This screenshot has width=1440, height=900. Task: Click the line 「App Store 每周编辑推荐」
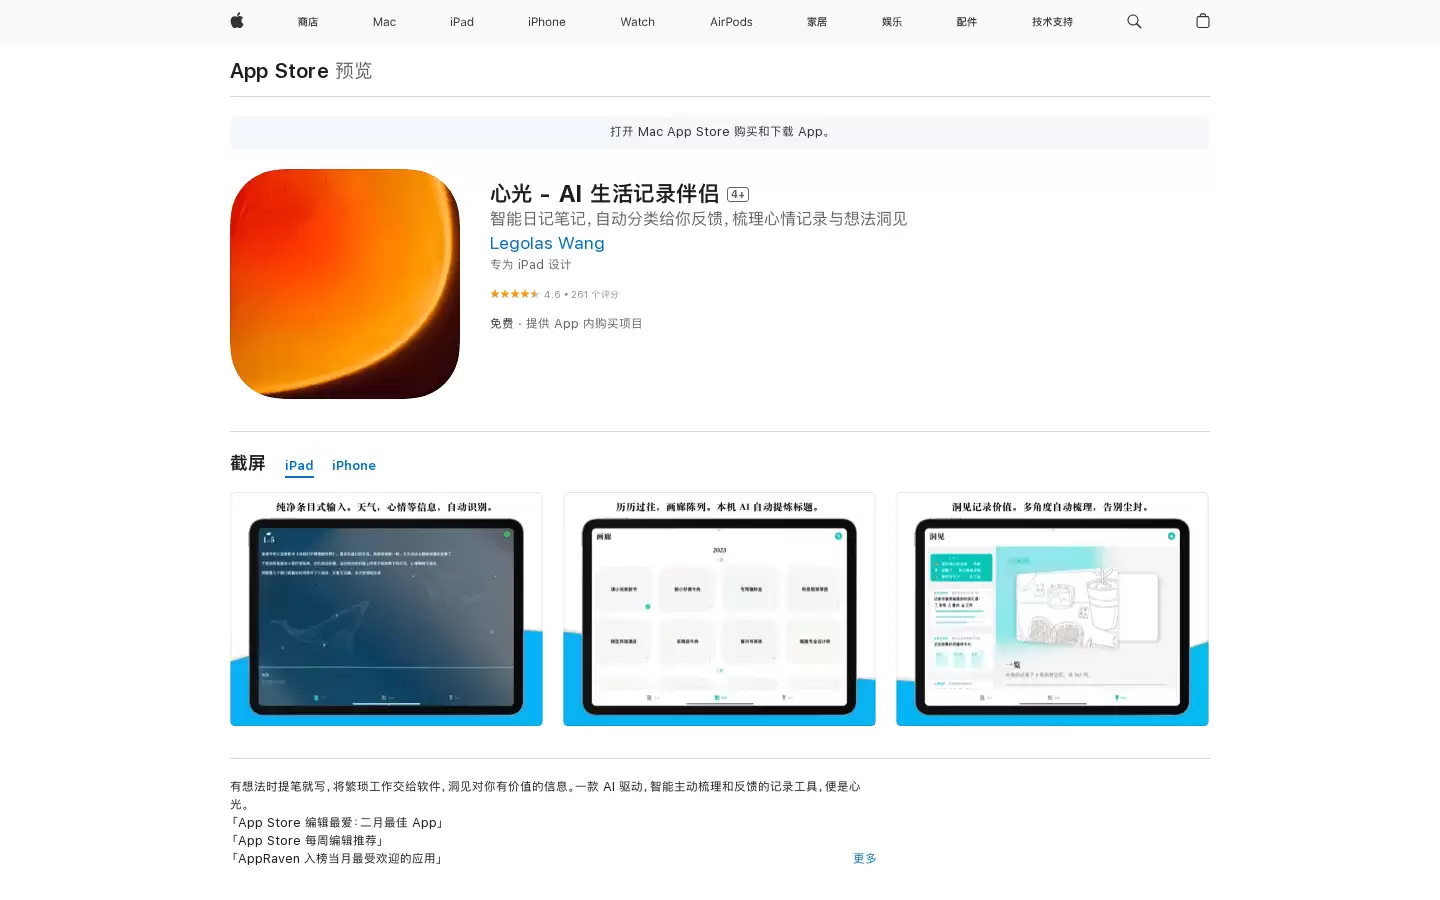(308, 841)
